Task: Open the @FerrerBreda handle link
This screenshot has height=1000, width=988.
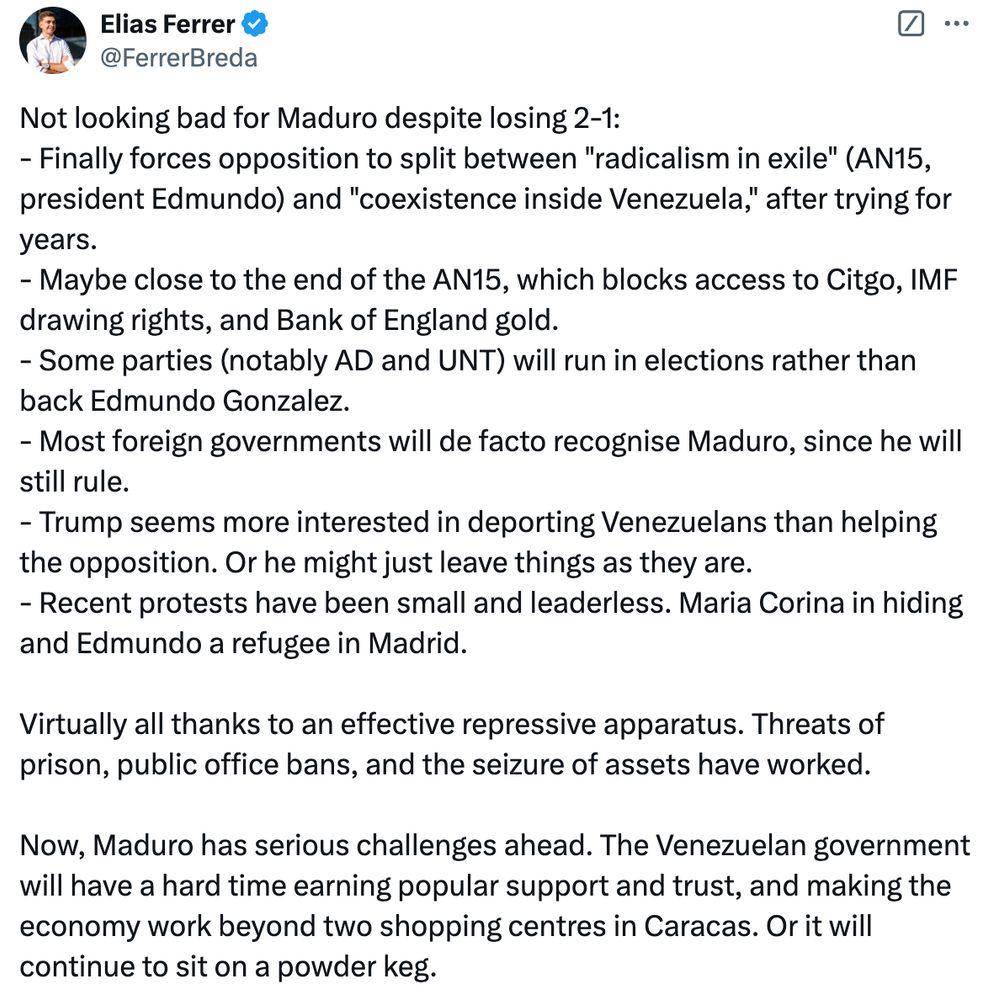Action: [x=179, y=57]
